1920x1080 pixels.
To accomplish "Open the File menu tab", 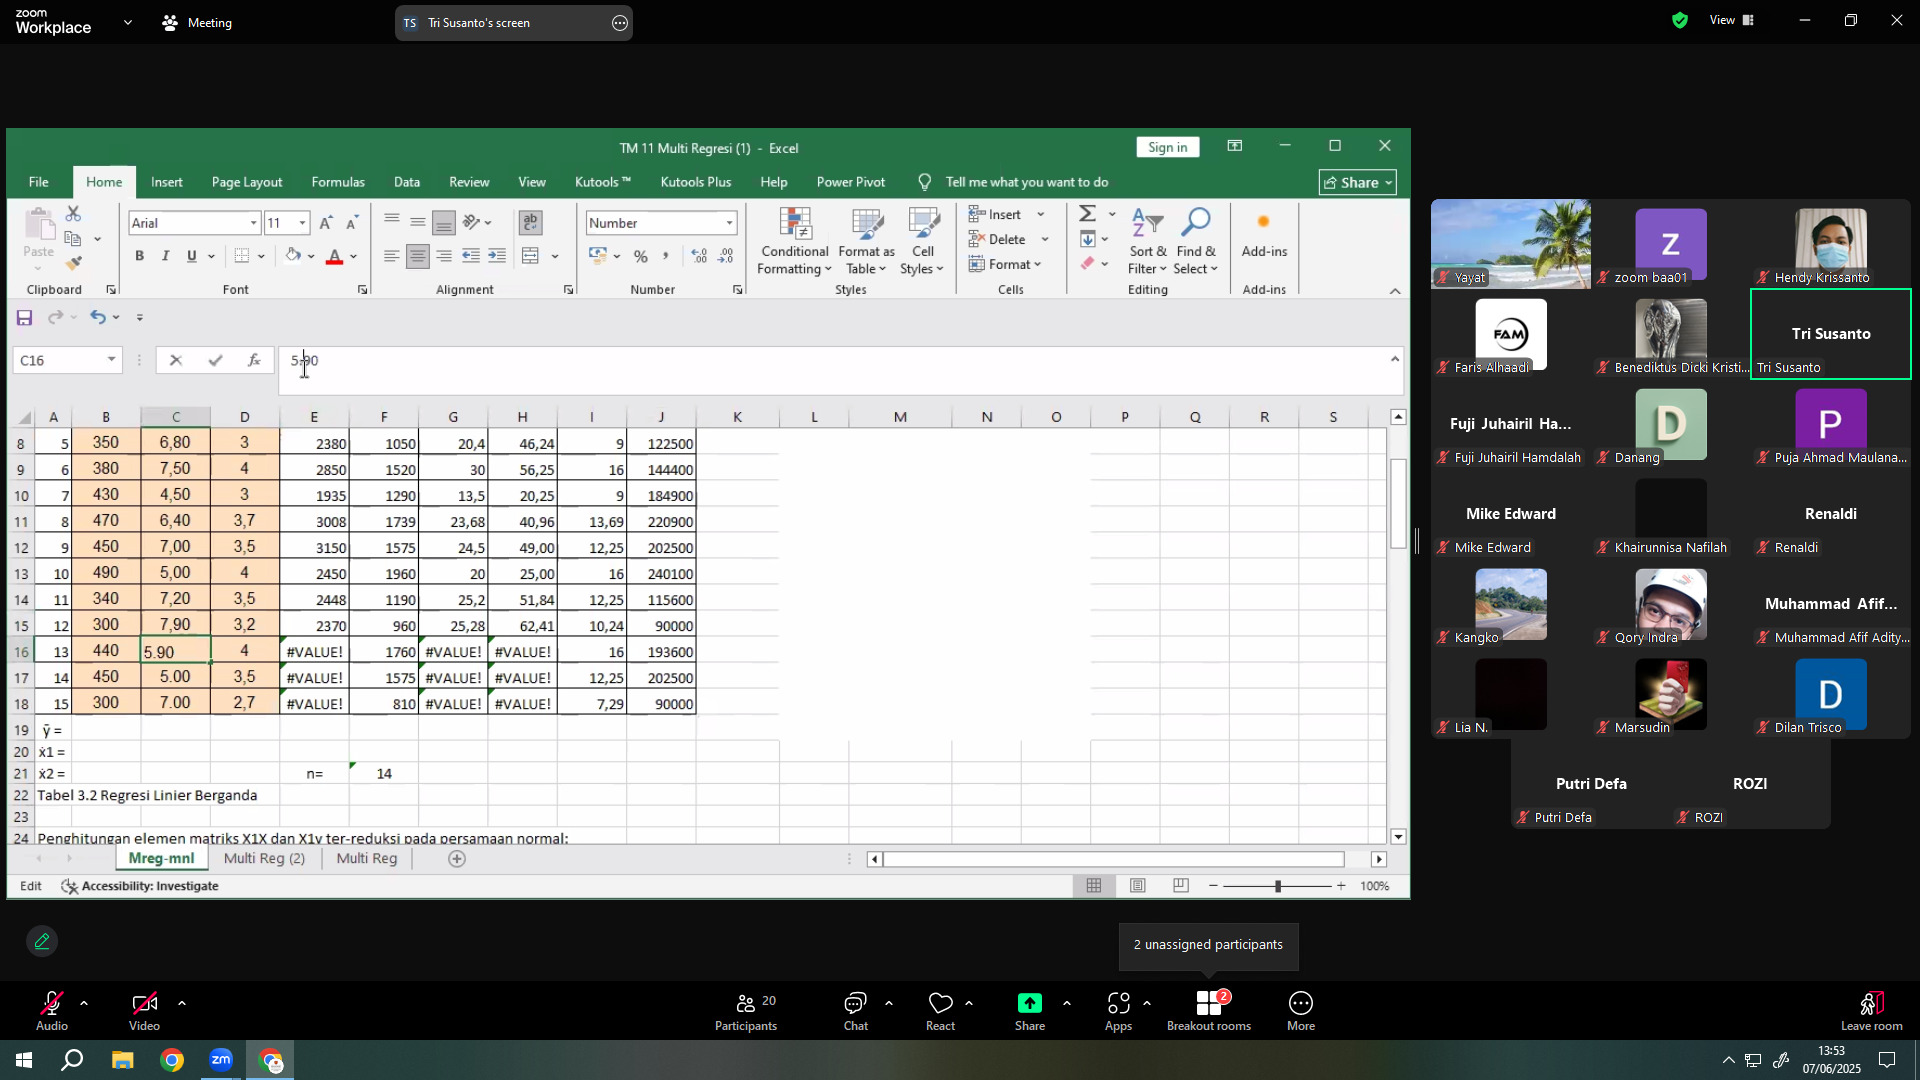I will tap(39, 182).
